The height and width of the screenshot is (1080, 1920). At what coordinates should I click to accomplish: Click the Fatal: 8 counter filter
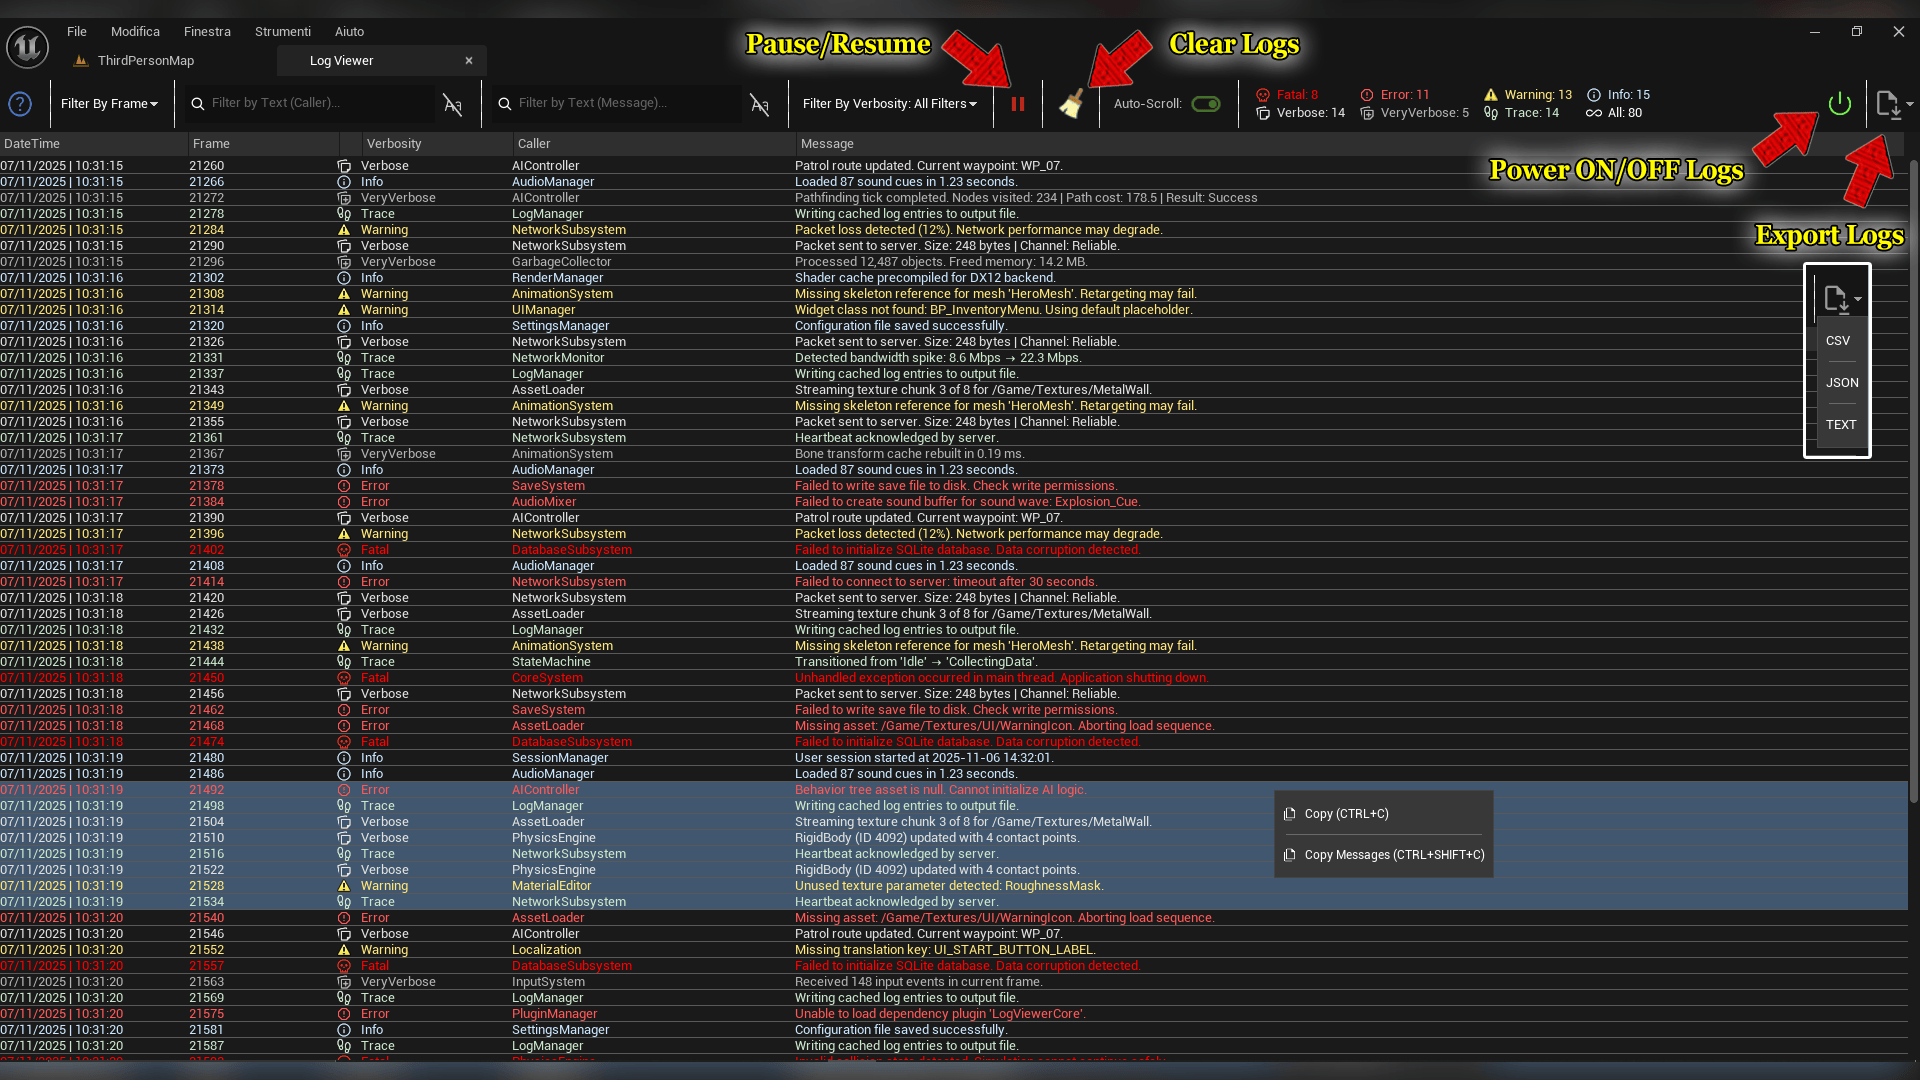pos(1287,95)
